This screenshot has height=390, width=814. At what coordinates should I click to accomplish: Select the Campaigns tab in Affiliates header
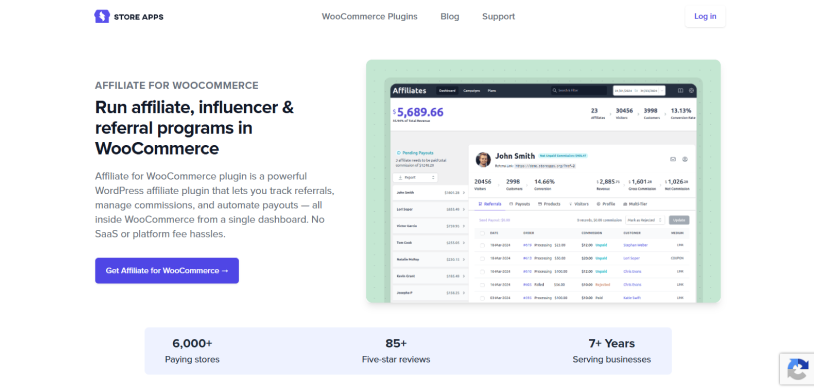(471, 90)
